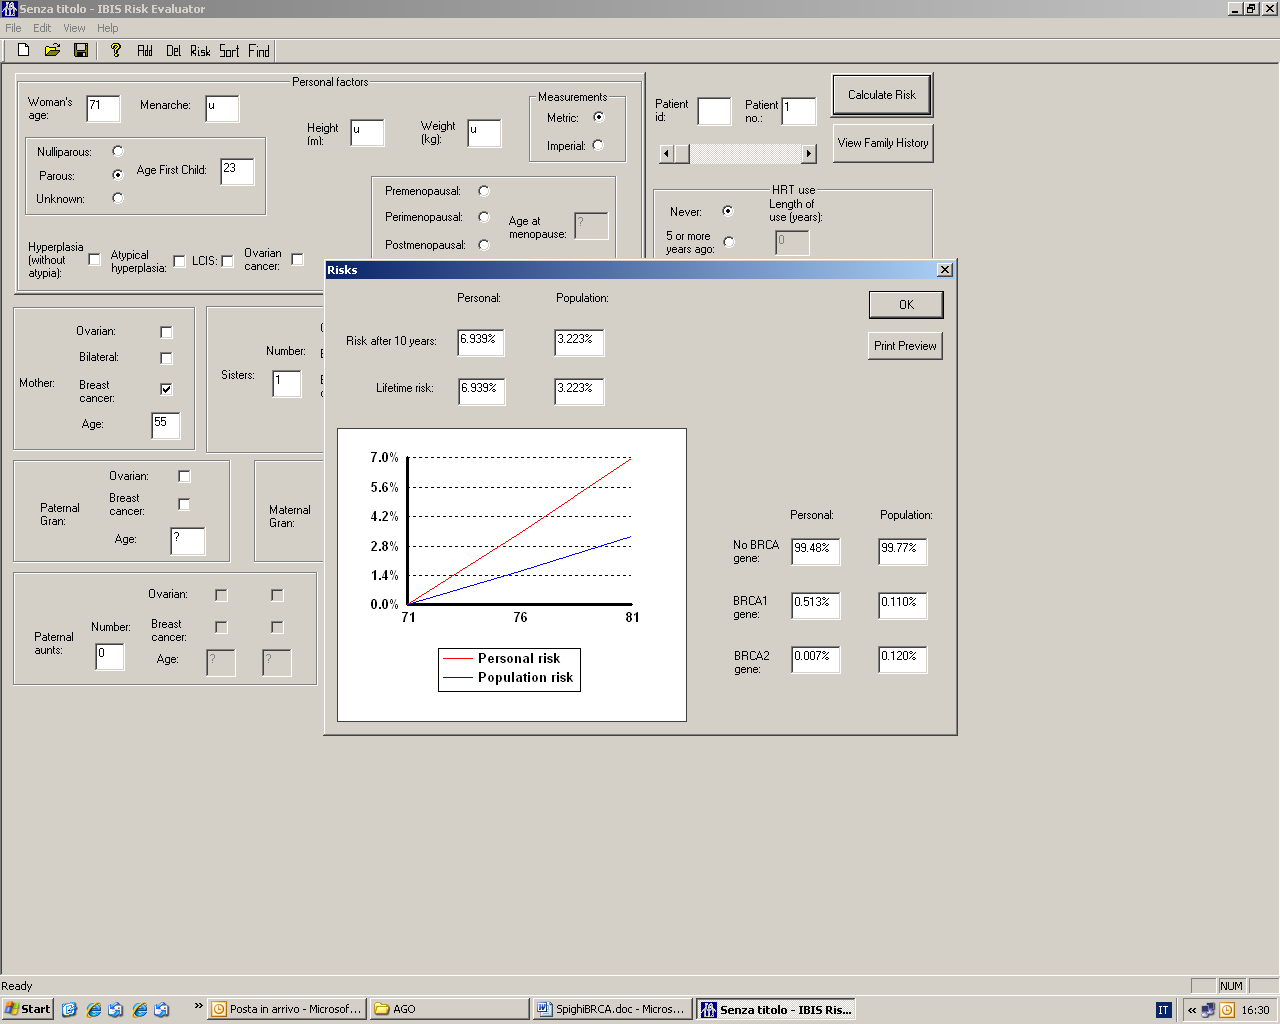Open the File menu

coord(13,28)
